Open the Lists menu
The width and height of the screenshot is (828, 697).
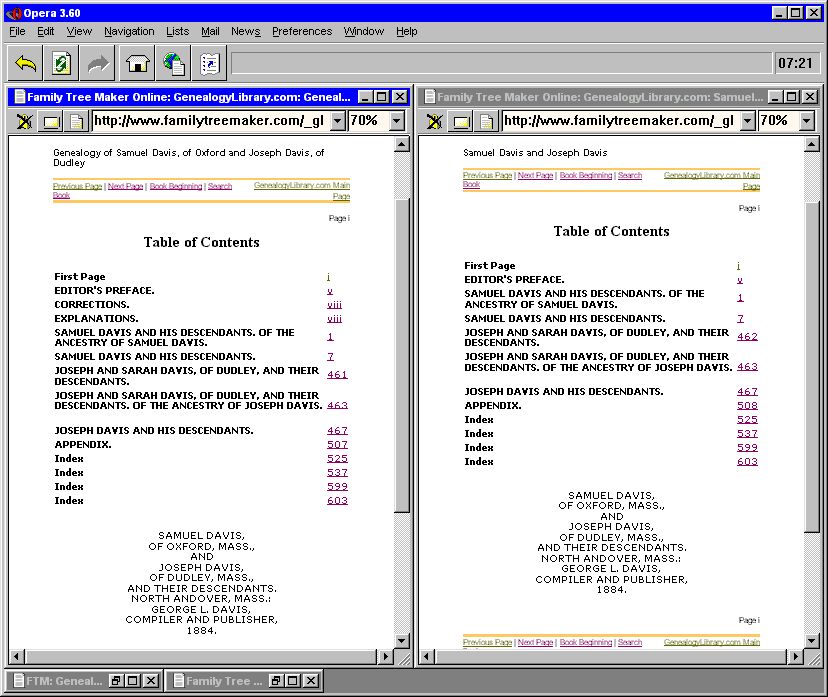(177, 31)
